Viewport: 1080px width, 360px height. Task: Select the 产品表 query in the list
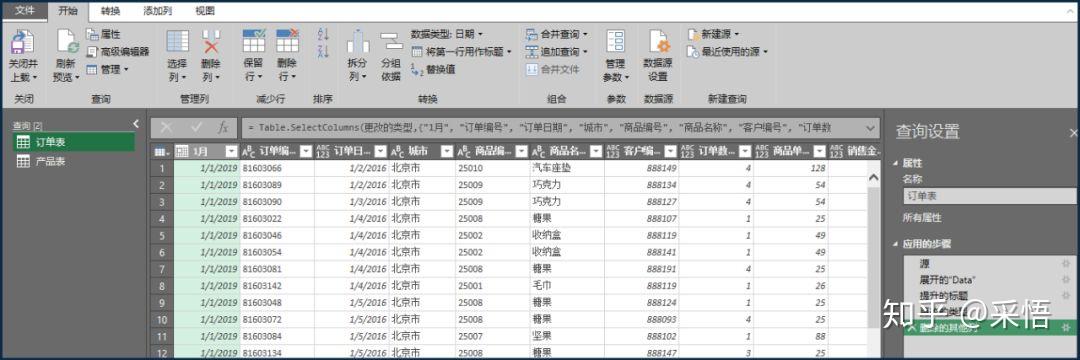(x=74, y=161)
